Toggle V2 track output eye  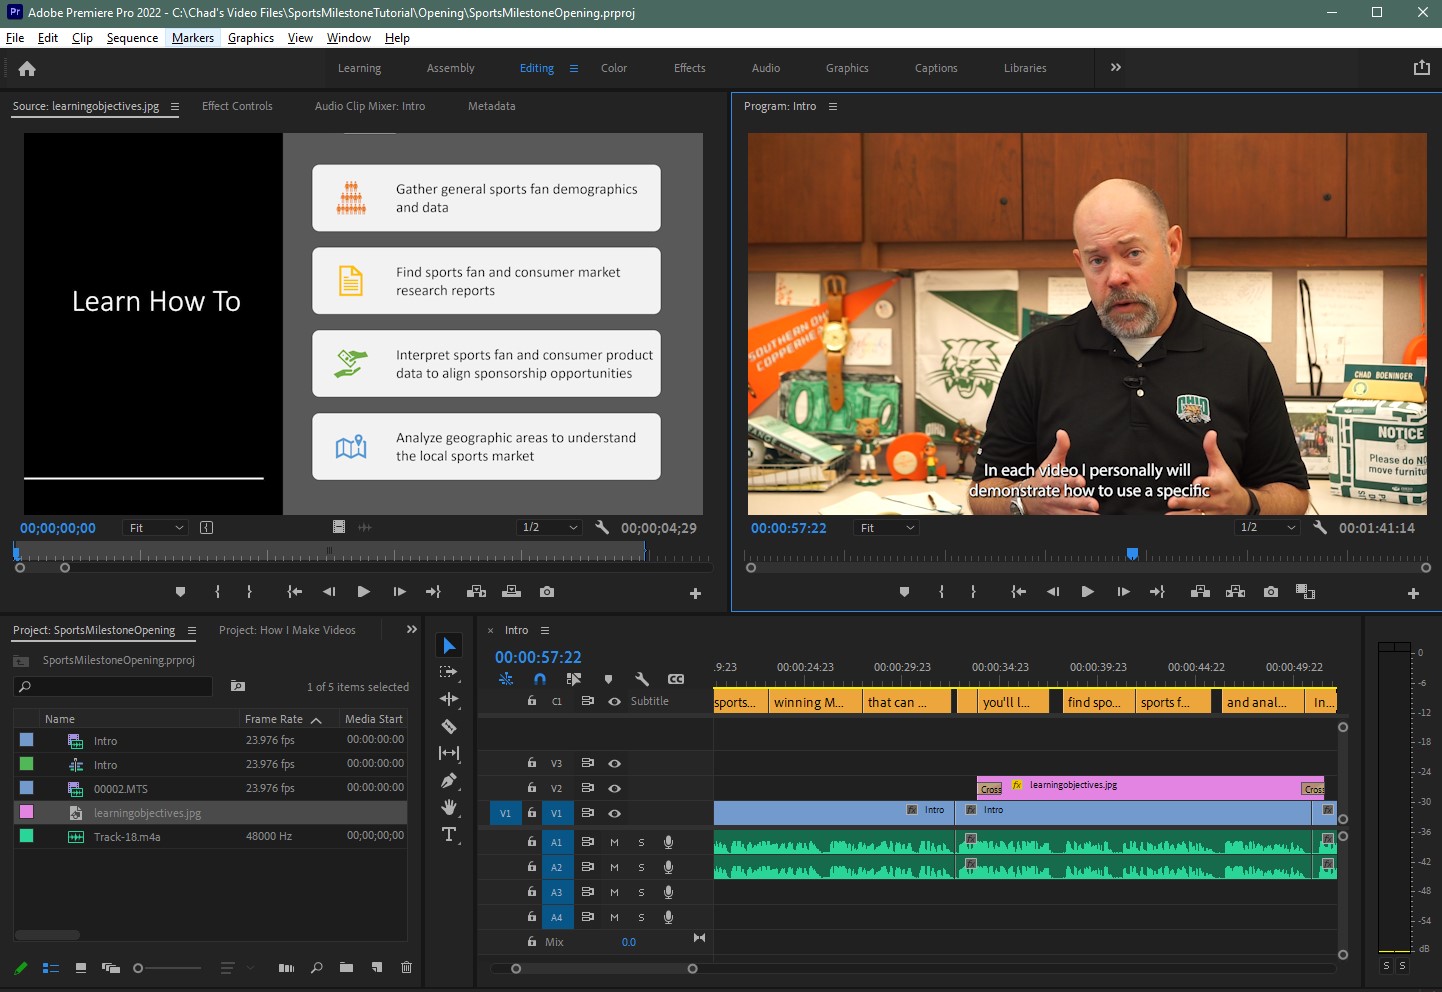(614, 788)
